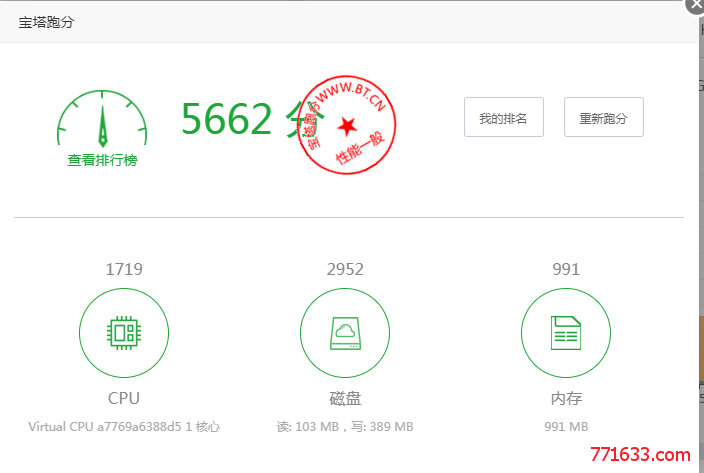Click the disk score 2952

coord(345,269)
